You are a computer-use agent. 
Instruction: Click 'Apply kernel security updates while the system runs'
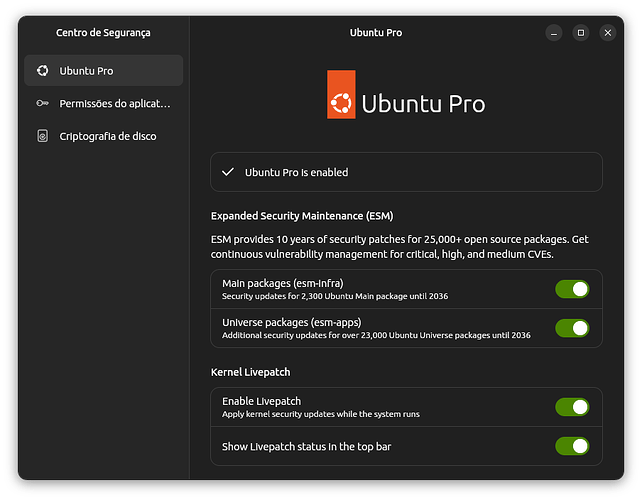pyautogui.click(x=321, y=414)
